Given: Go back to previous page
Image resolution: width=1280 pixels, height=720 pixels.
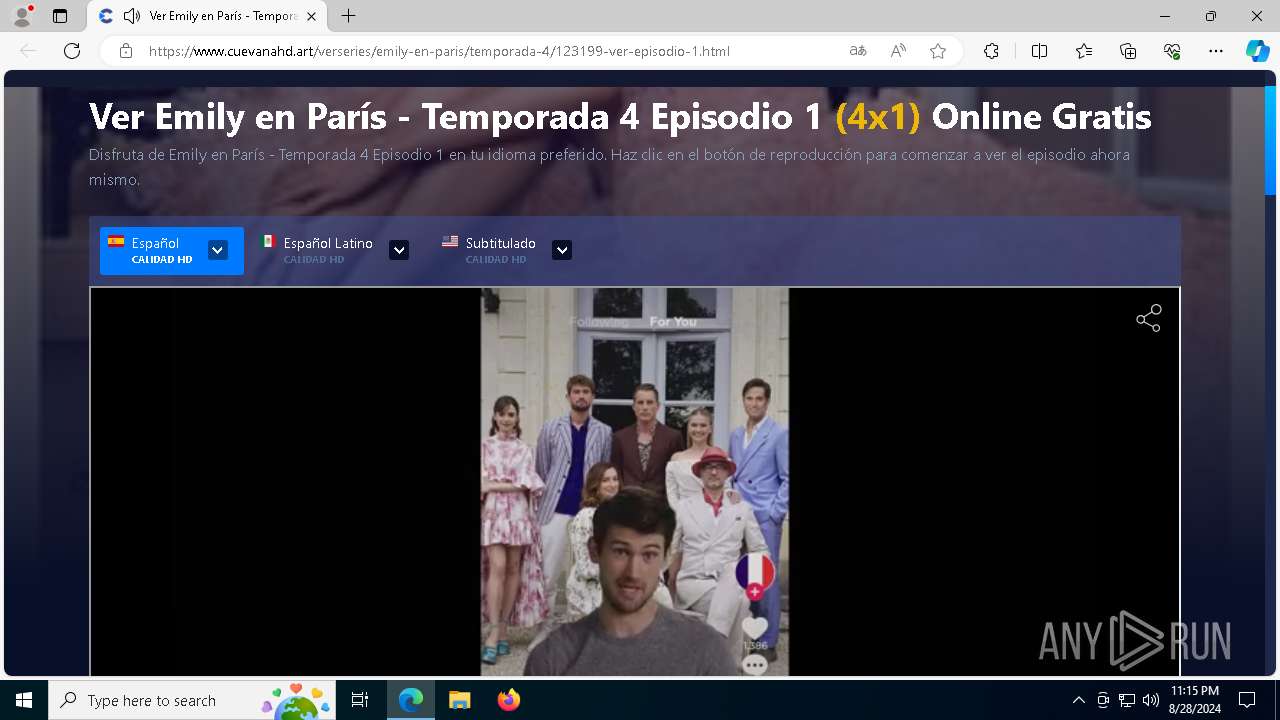Looking at the screenshot, I should coord(28,51).
